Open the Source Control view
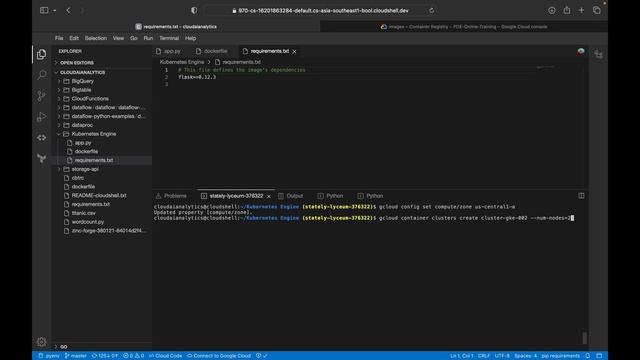This screenshot has width=640, height=360. coord(41,96)
